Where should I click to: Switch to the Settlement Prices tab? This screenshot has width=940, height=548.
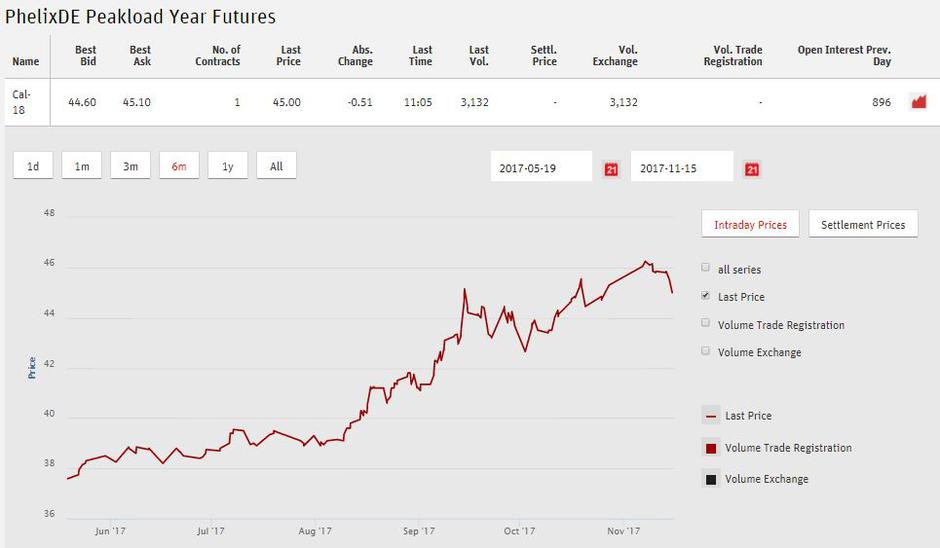[x=862, y=225]
